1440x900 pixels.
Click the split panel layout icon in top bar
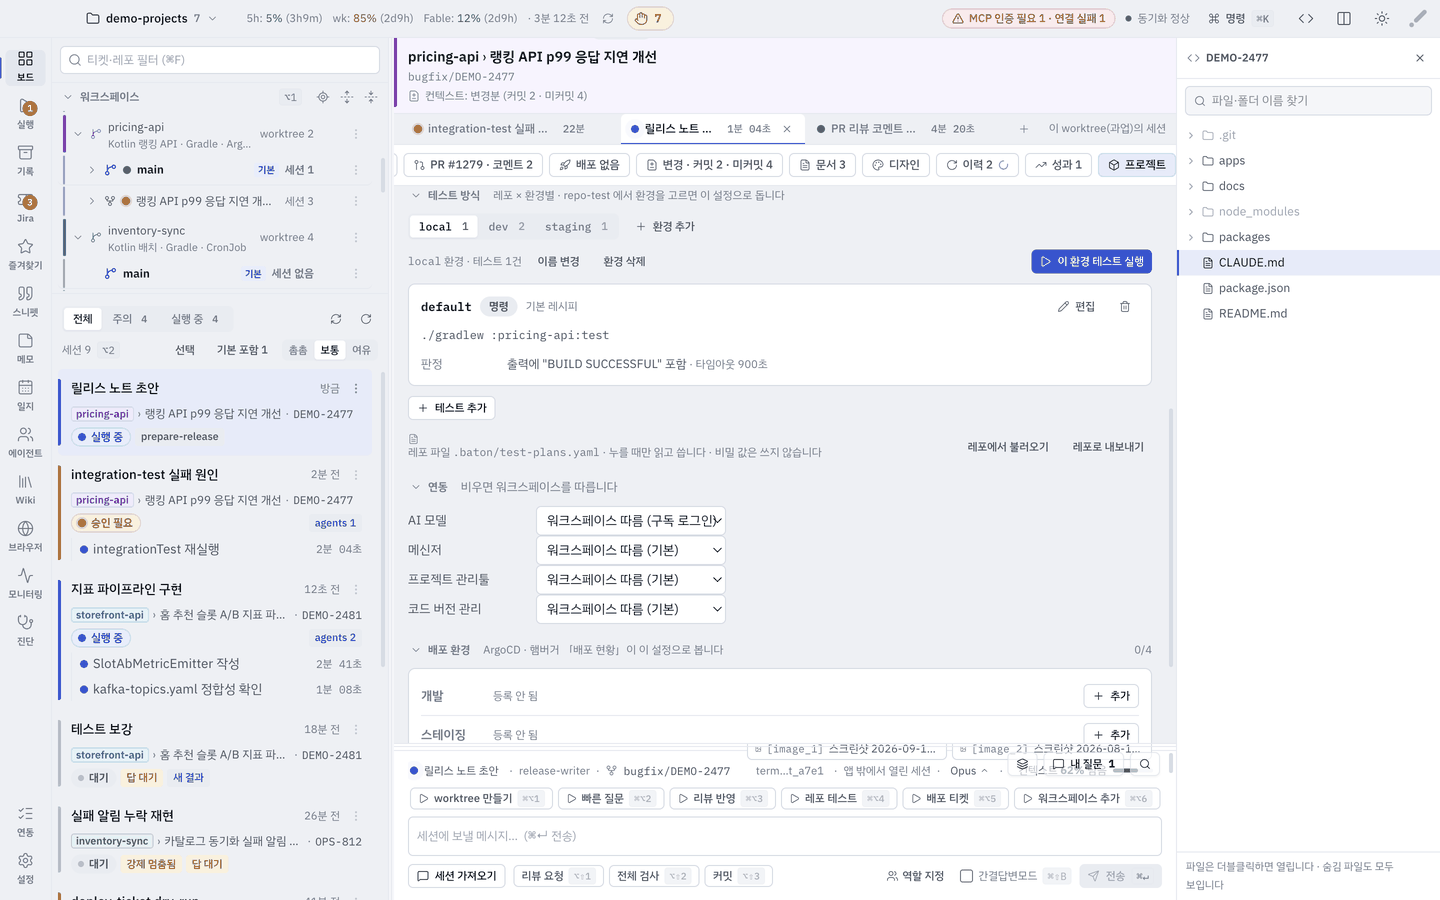tap(1344, 18)
